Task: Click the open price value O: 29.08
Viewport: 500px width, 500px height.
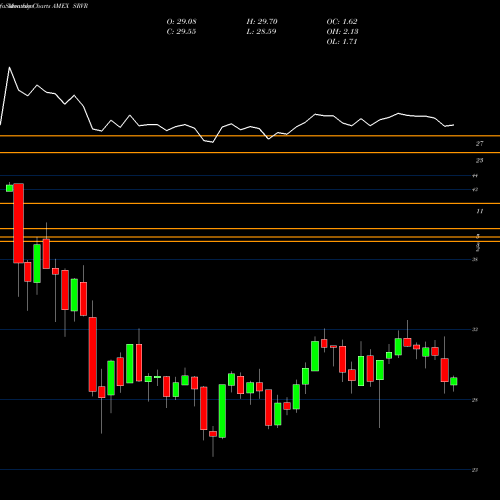Action: (181, 22)
